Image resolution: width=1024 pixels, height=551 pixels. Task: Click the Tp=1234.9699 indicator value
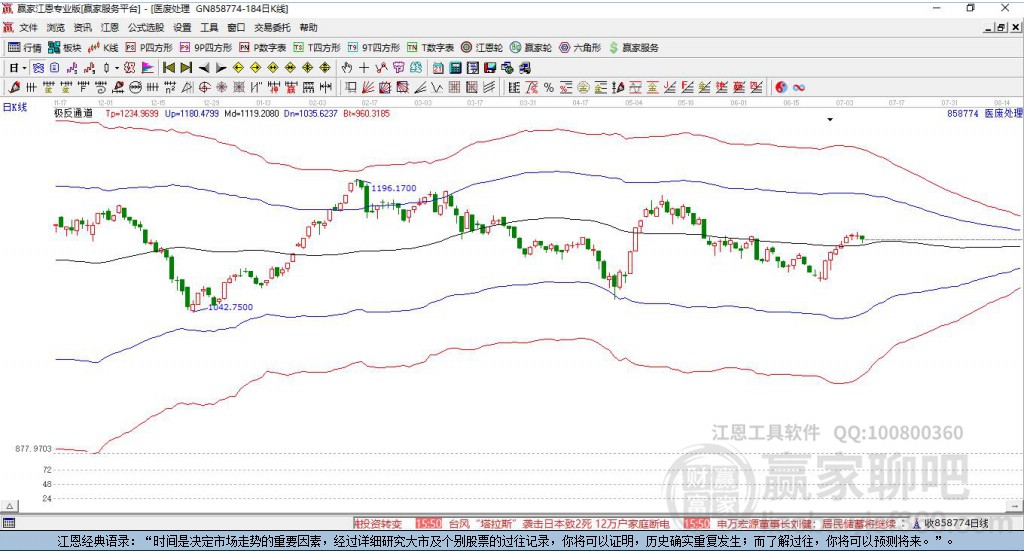point(132,114)
